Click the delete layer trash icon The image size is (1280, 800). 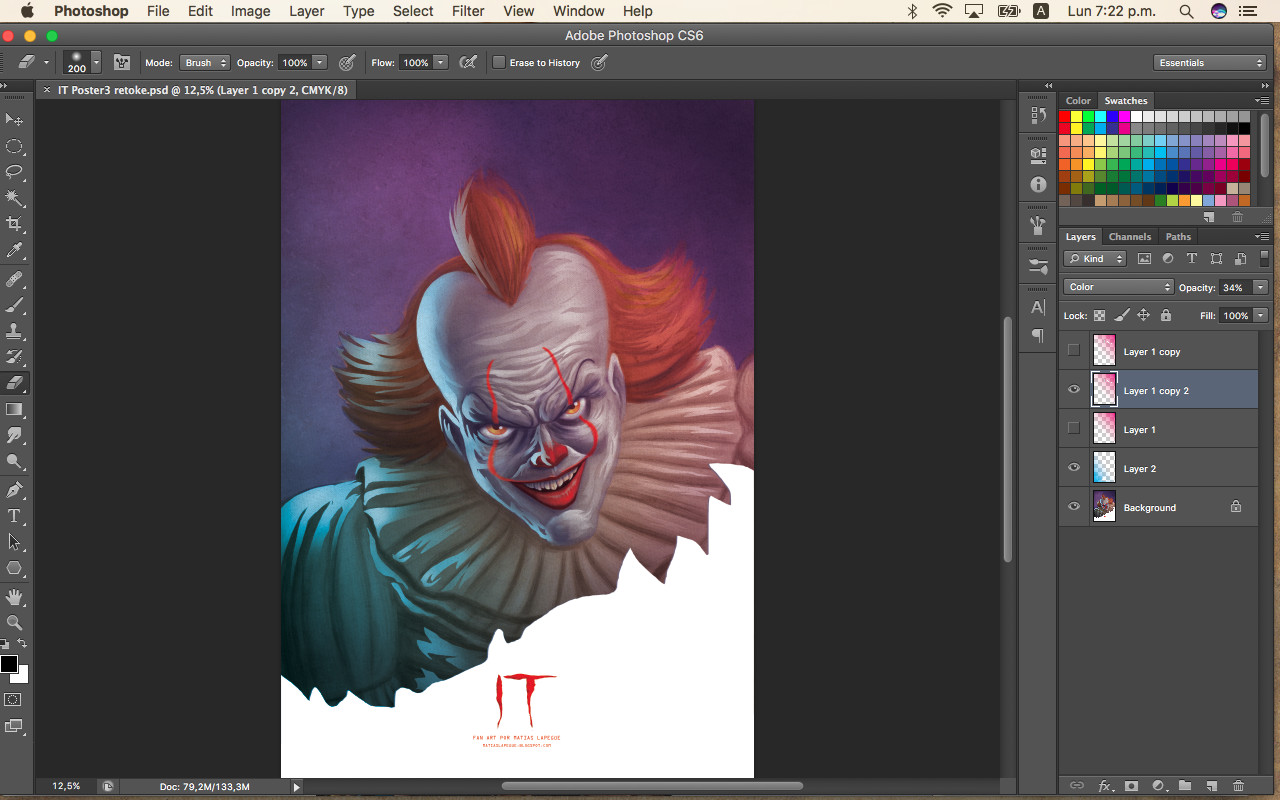tap(1238, 786)
